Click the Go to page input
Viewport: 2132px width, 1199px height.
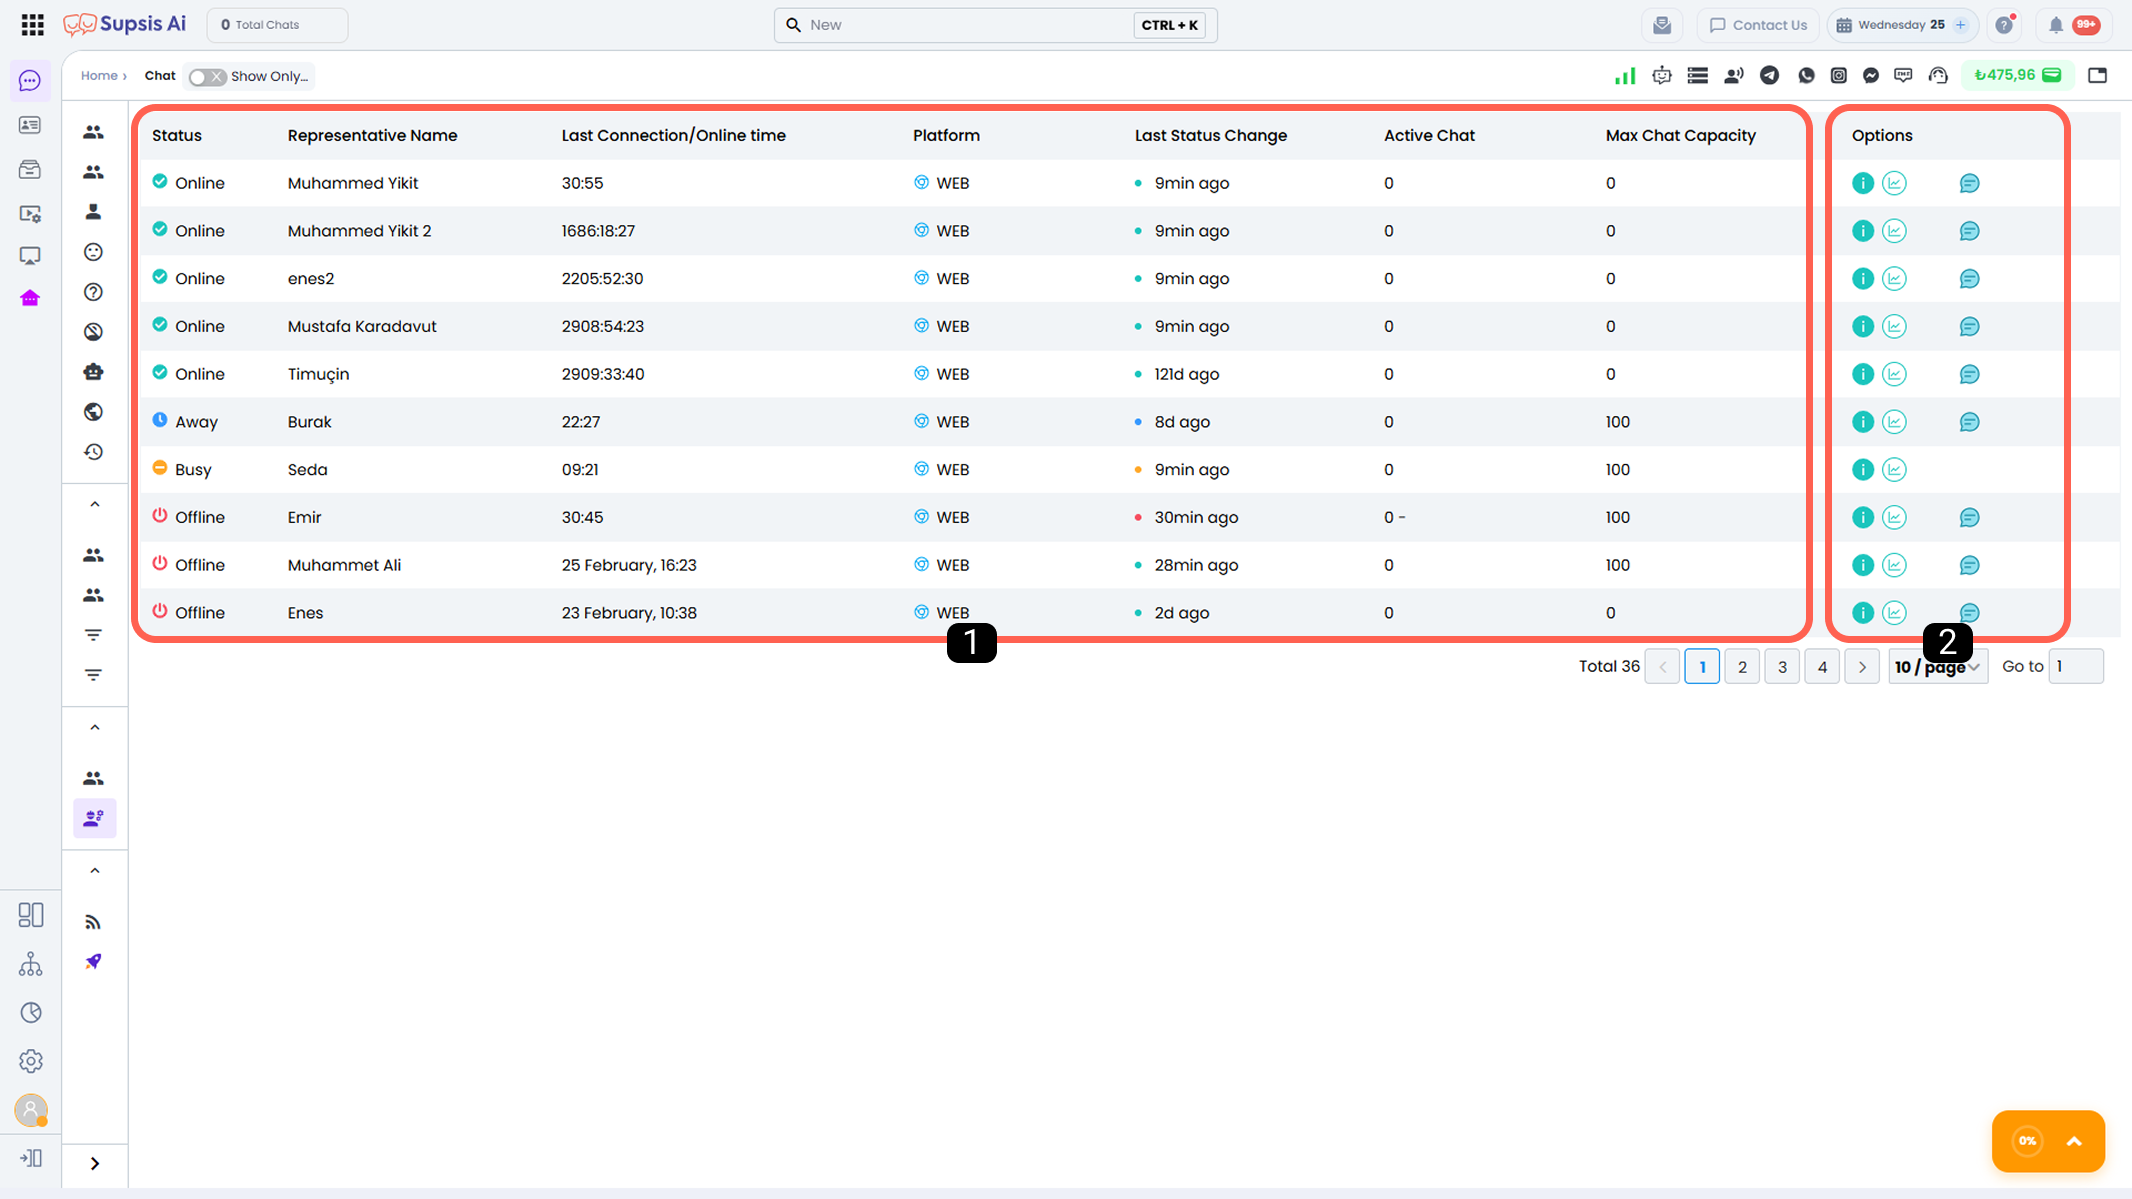(2075, 667)
